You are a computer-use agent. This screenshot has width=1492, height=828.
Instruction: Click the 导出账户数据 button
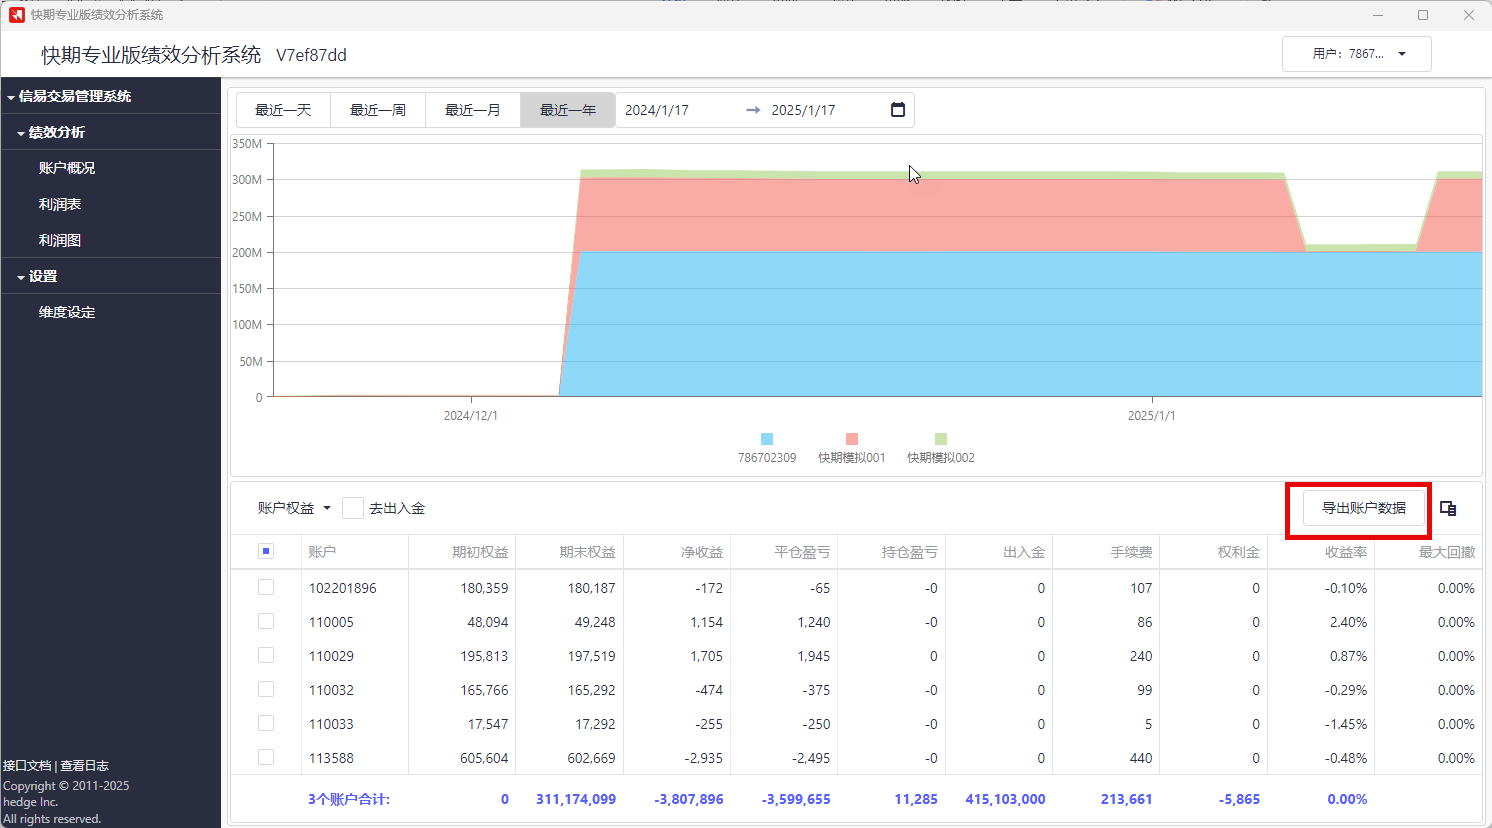click(x=1364, y=508)
